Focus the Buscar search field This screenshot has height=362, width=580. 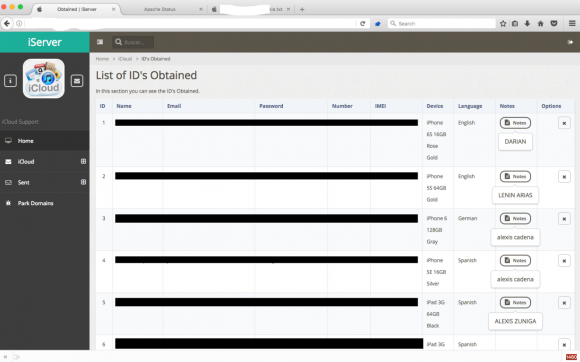(x=133, y=42)
